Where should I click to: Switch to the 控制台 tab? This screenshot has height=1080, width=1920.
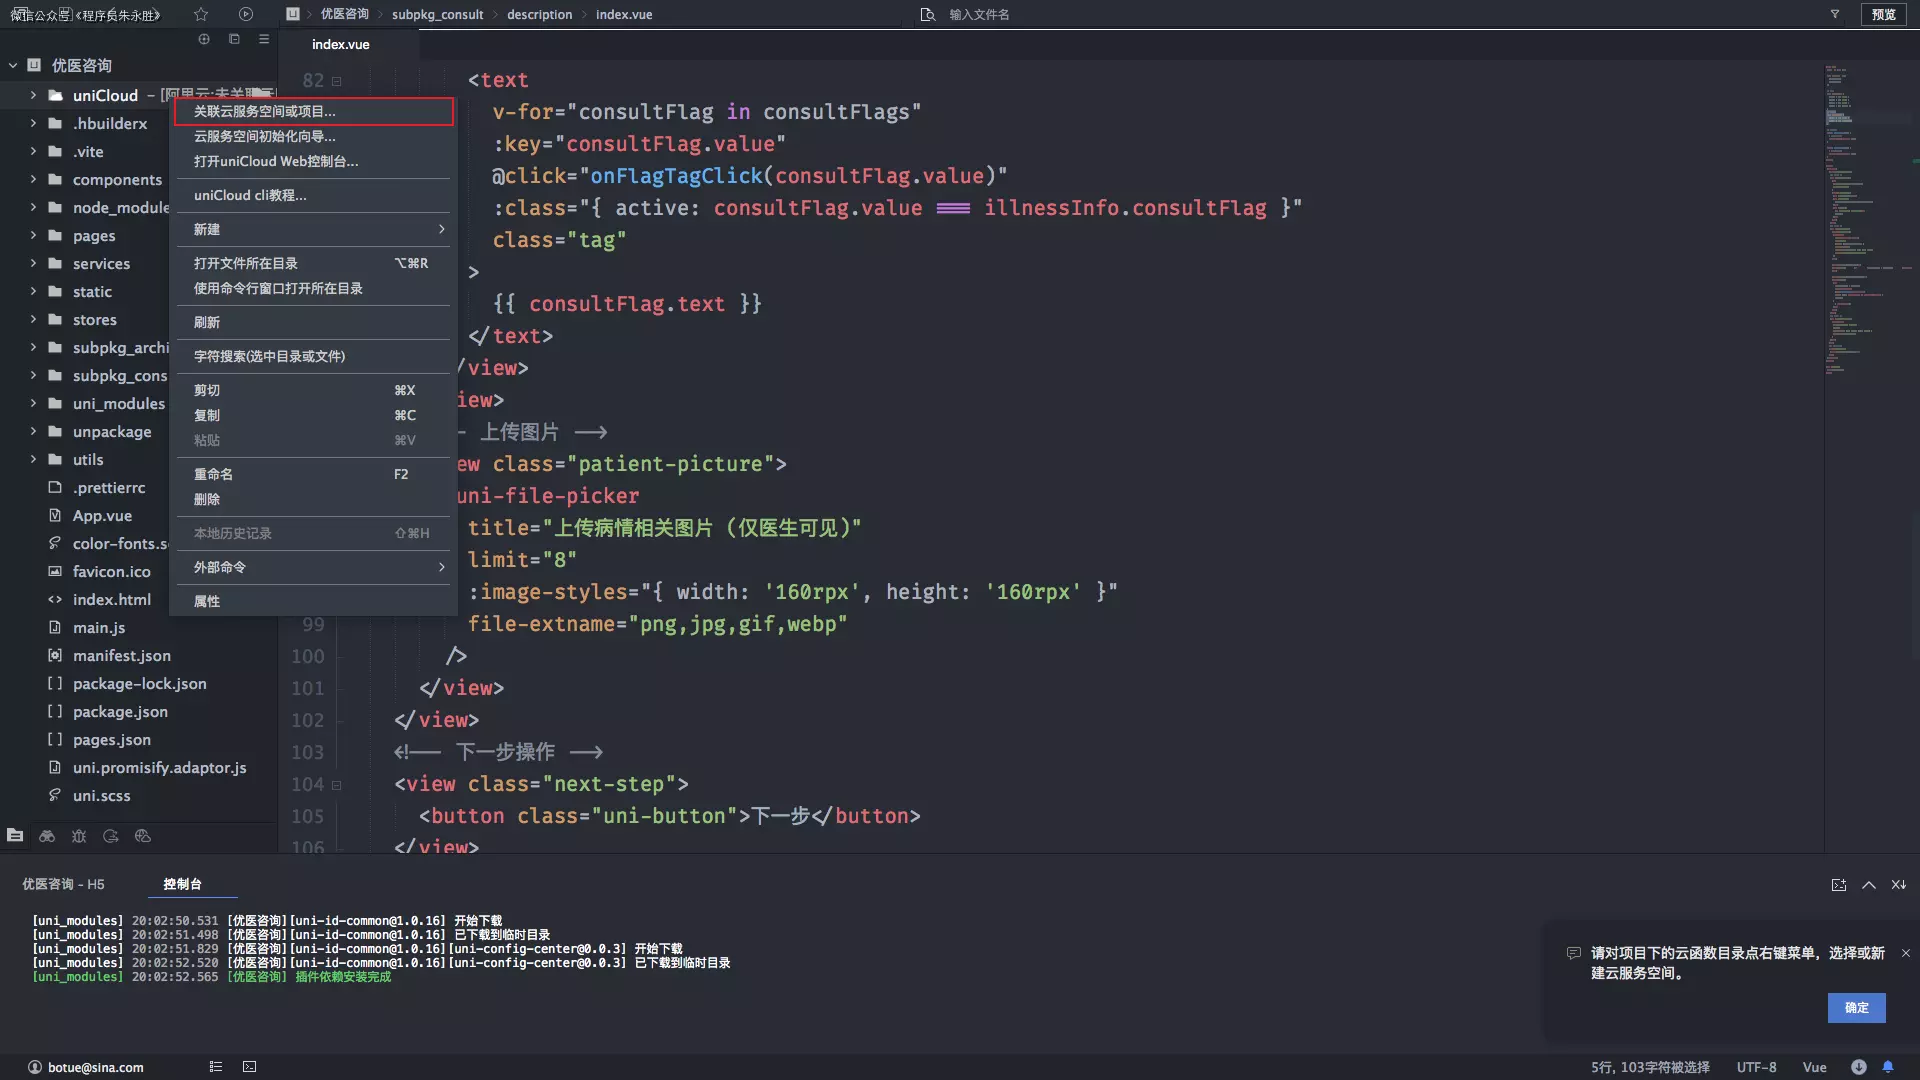tap(182, 884)
